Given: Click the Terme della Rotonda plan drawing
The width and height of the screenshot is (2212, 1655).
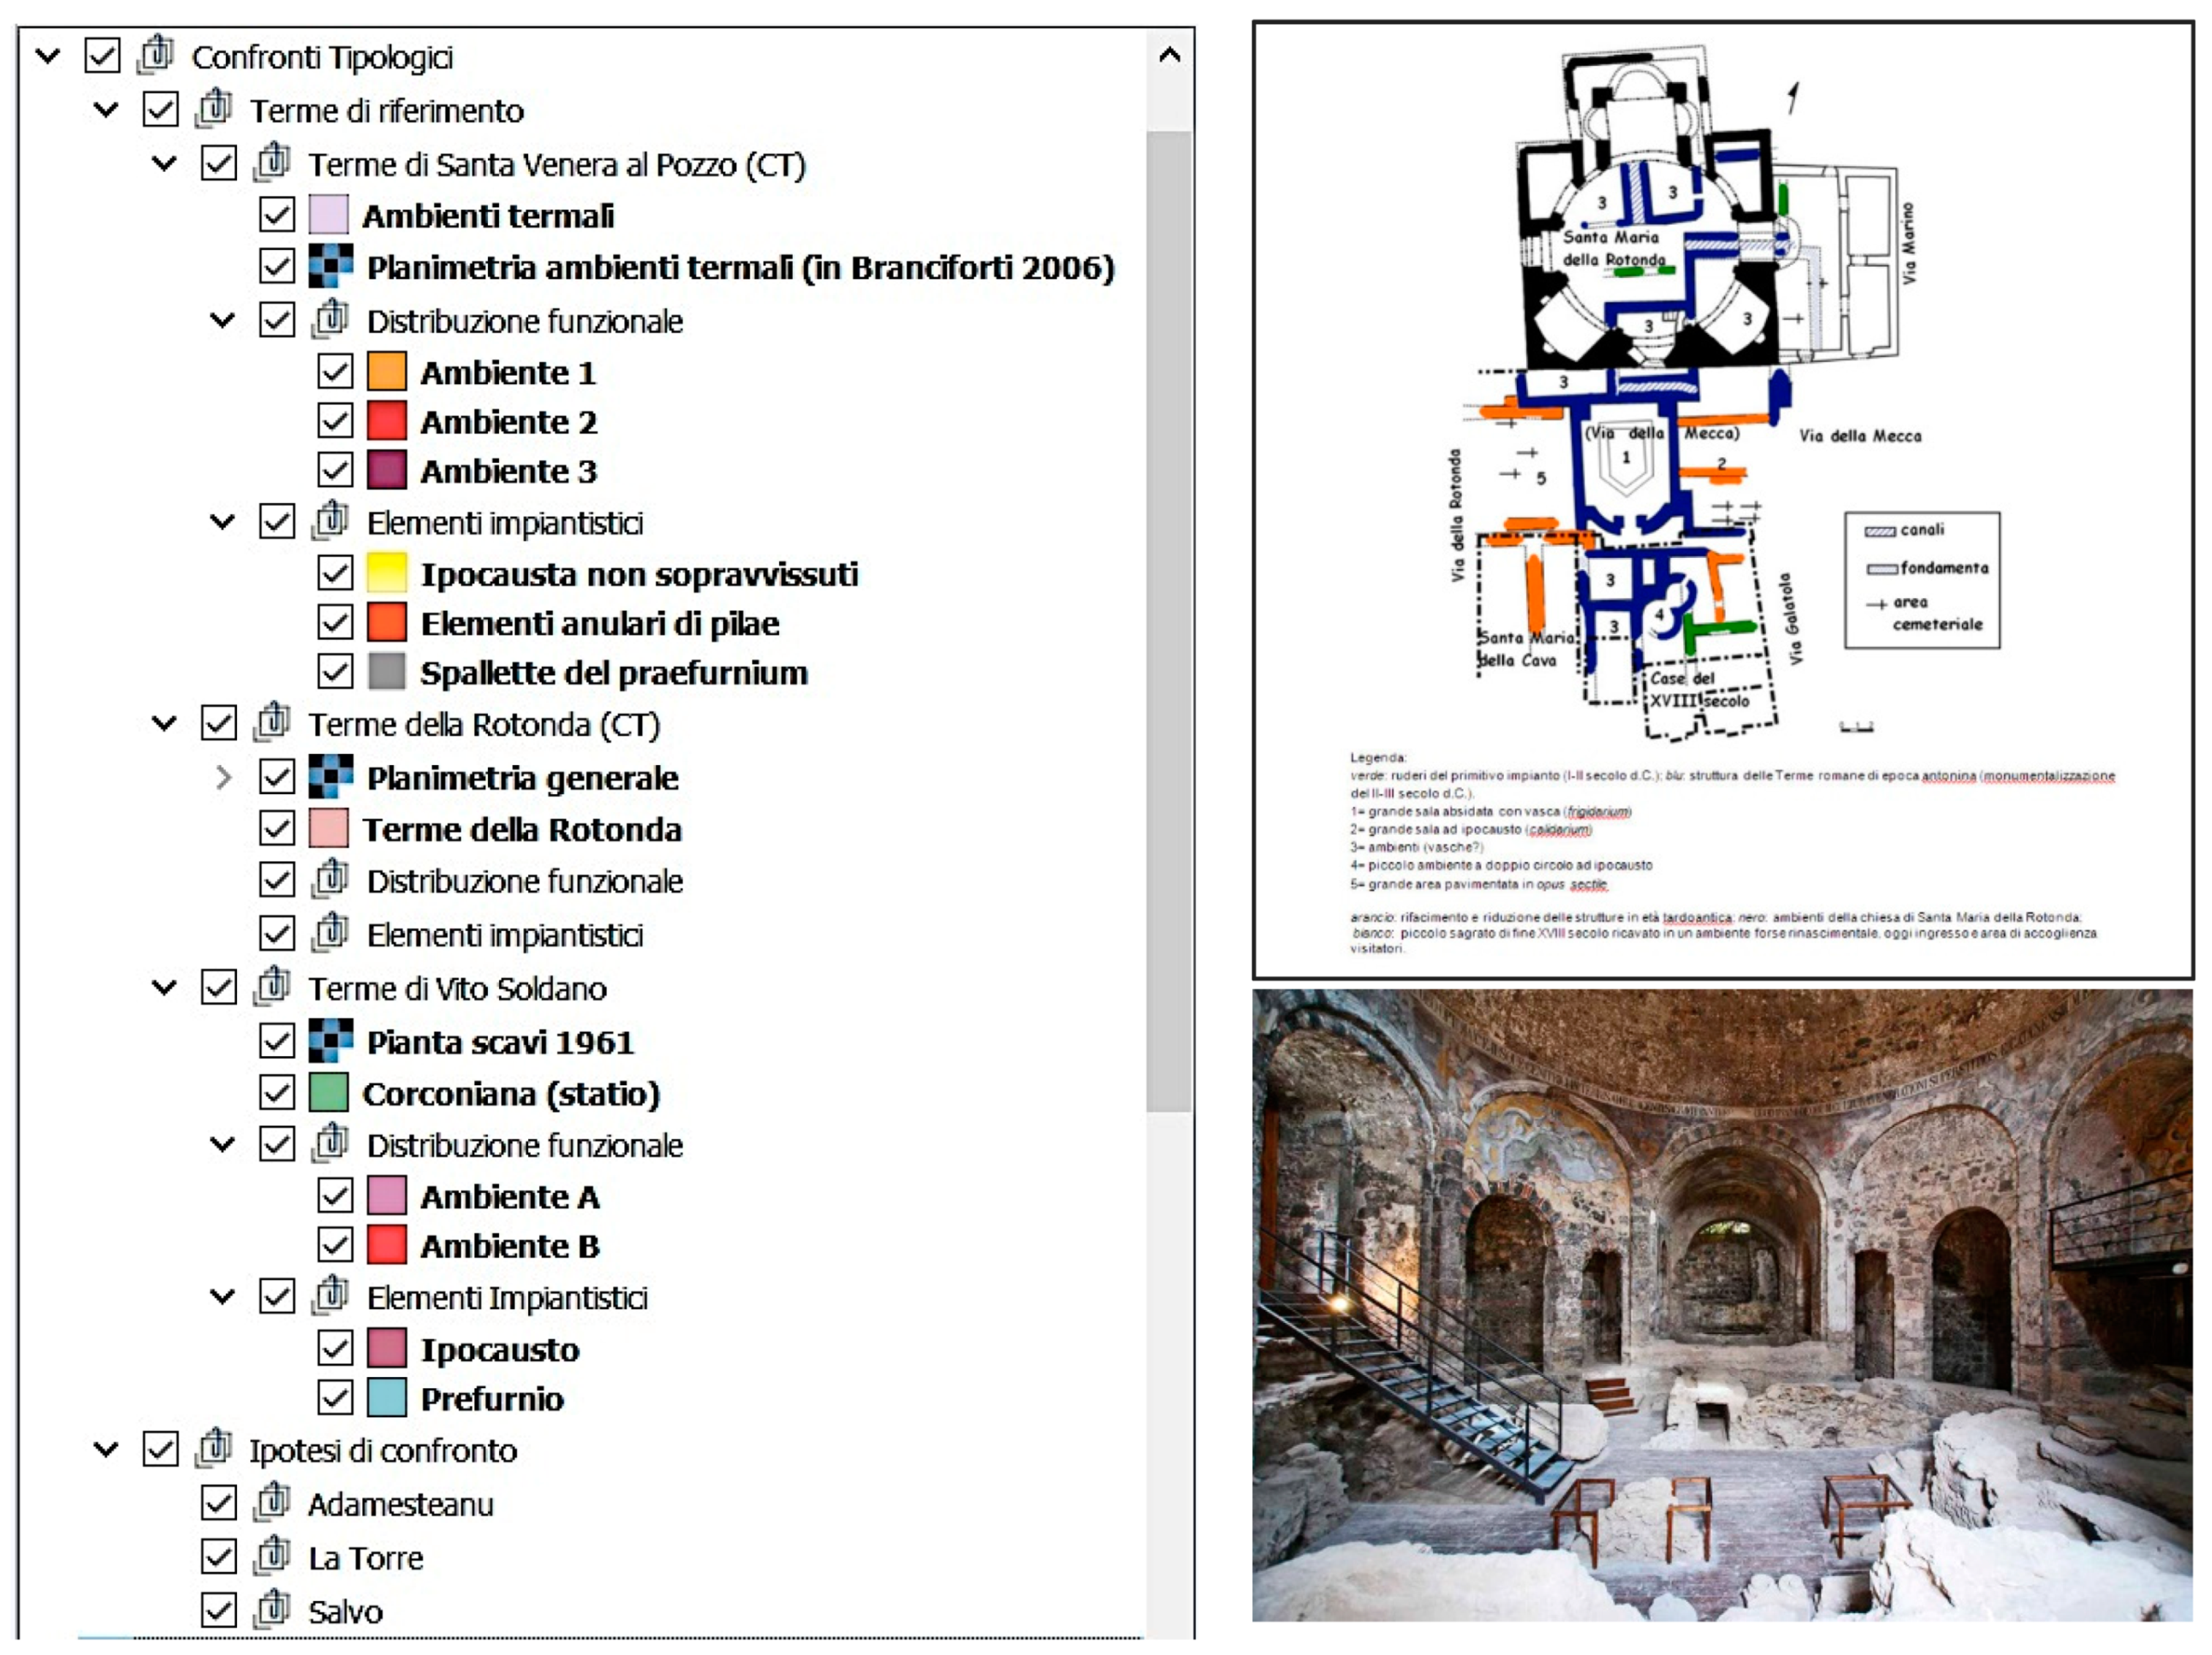Looking at the screenshot, I should pyautogui.click(x=1722, y=500).
